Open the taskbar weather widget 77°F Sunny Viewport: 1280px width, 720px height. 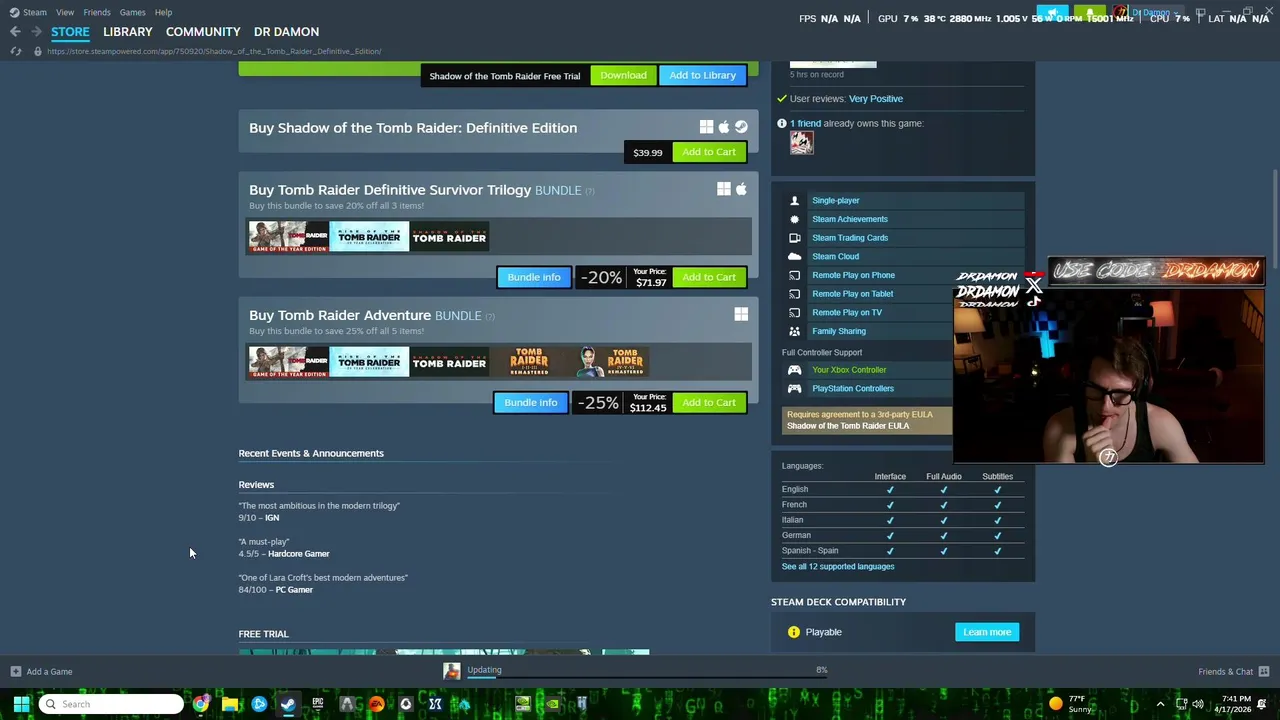coord(1069,704)
